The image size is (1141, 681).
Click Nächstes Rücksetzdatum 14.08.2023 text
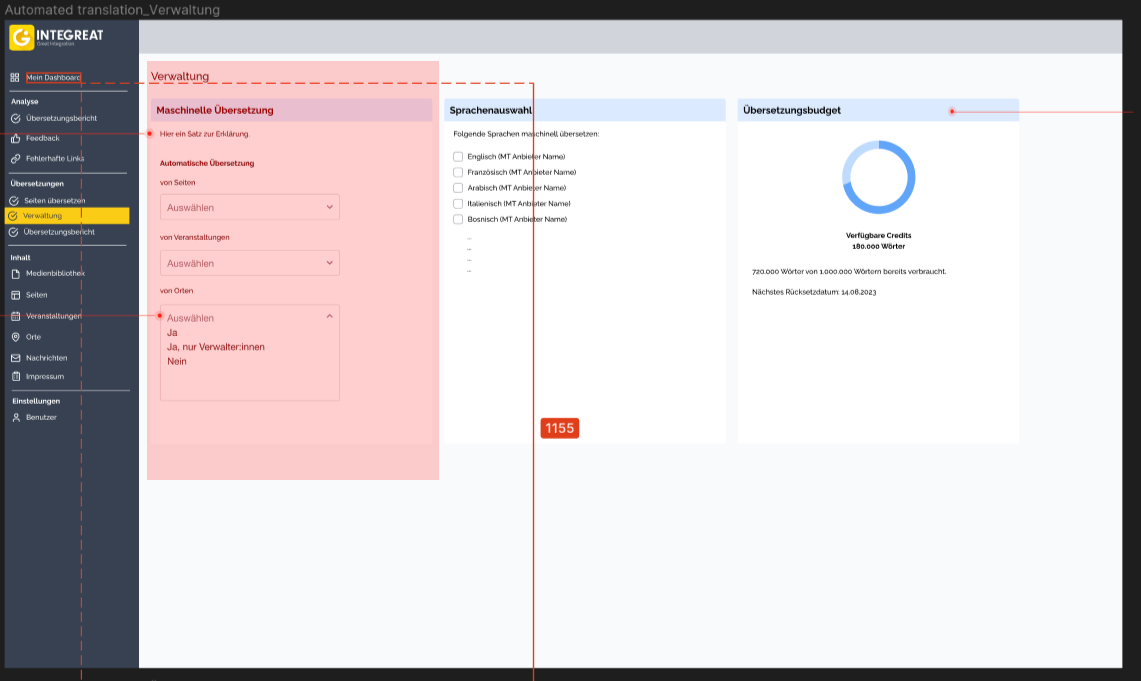(x=814, y=292)
